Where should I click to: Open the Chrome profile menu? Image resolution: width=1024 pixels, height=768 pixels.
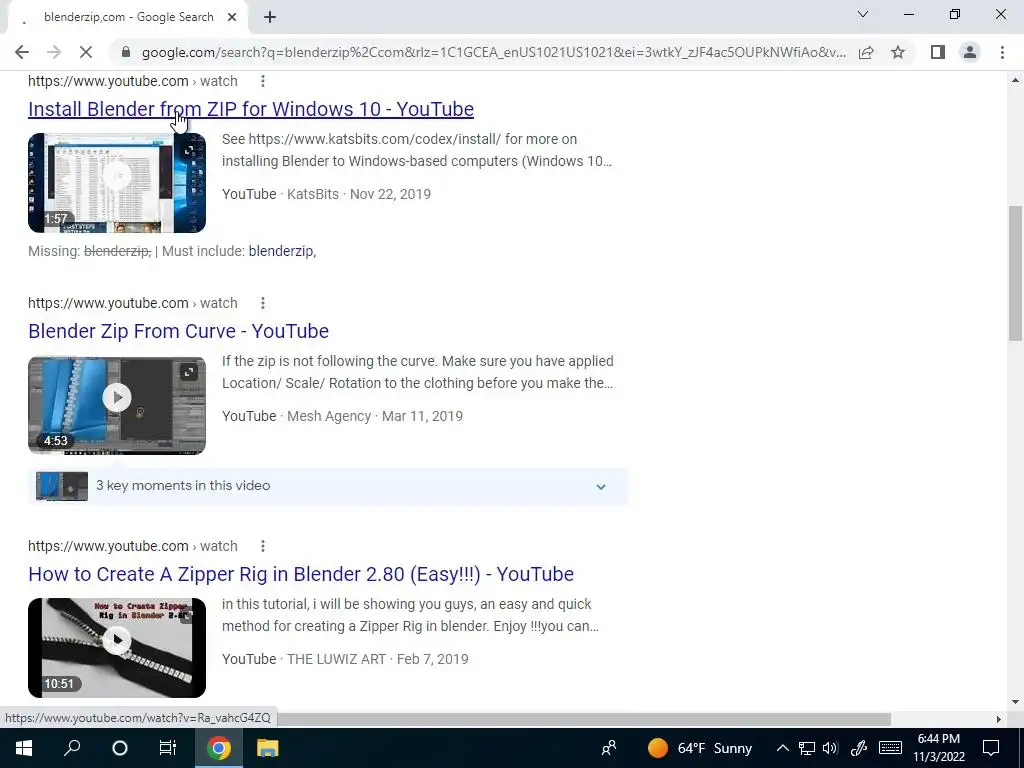(x=970, y=52)
